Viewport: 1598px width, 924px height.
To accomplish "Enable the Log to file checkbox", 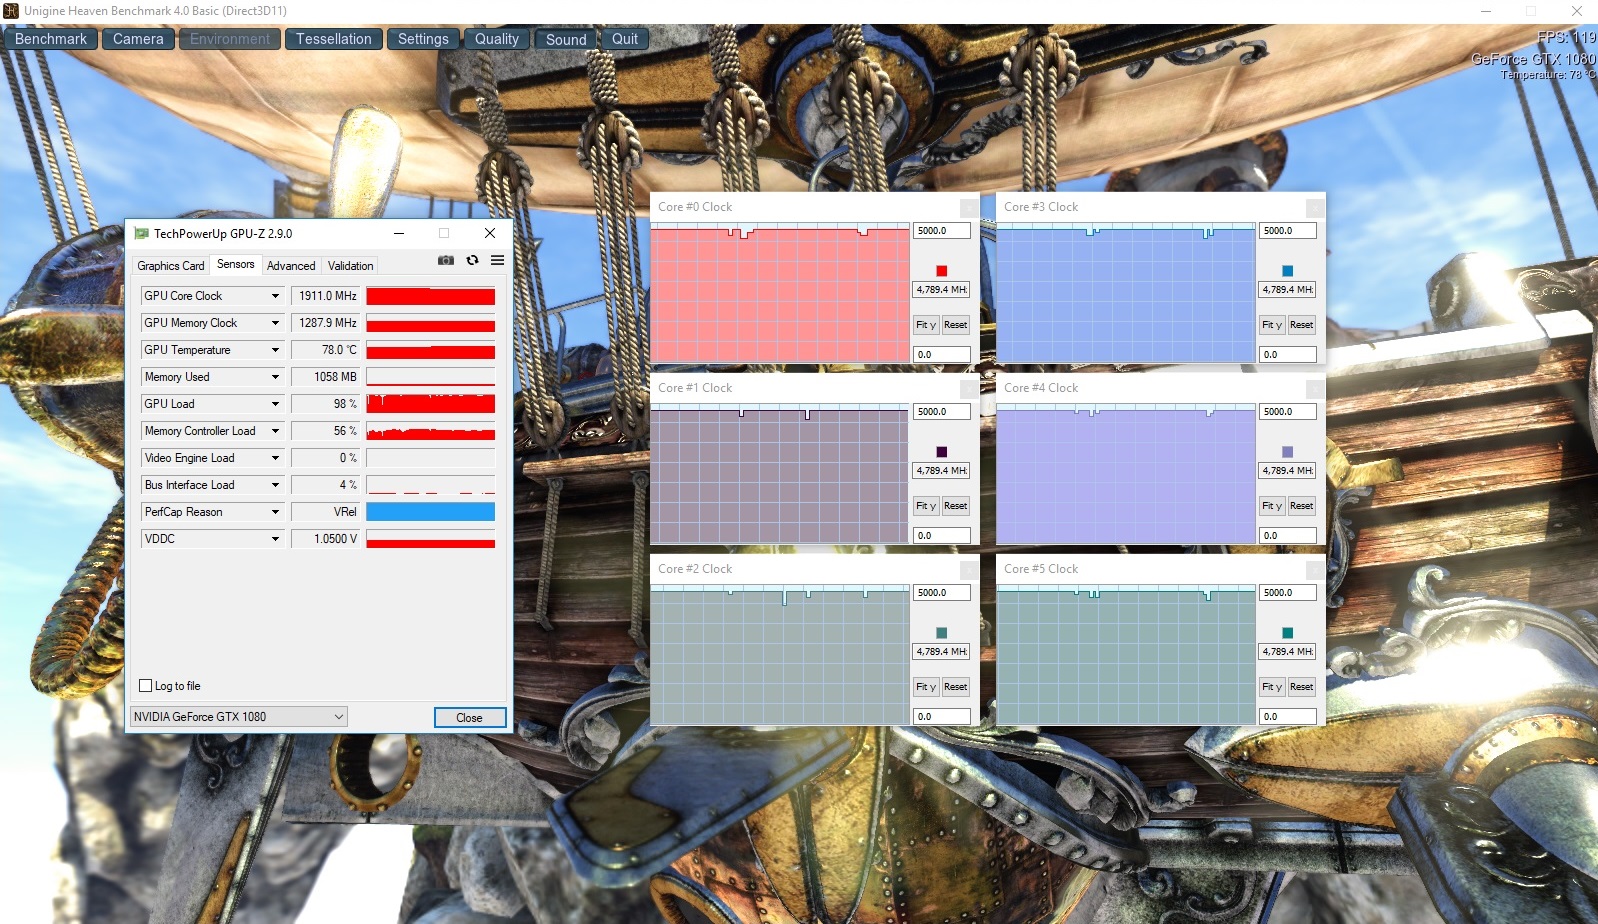I will 146,686.
